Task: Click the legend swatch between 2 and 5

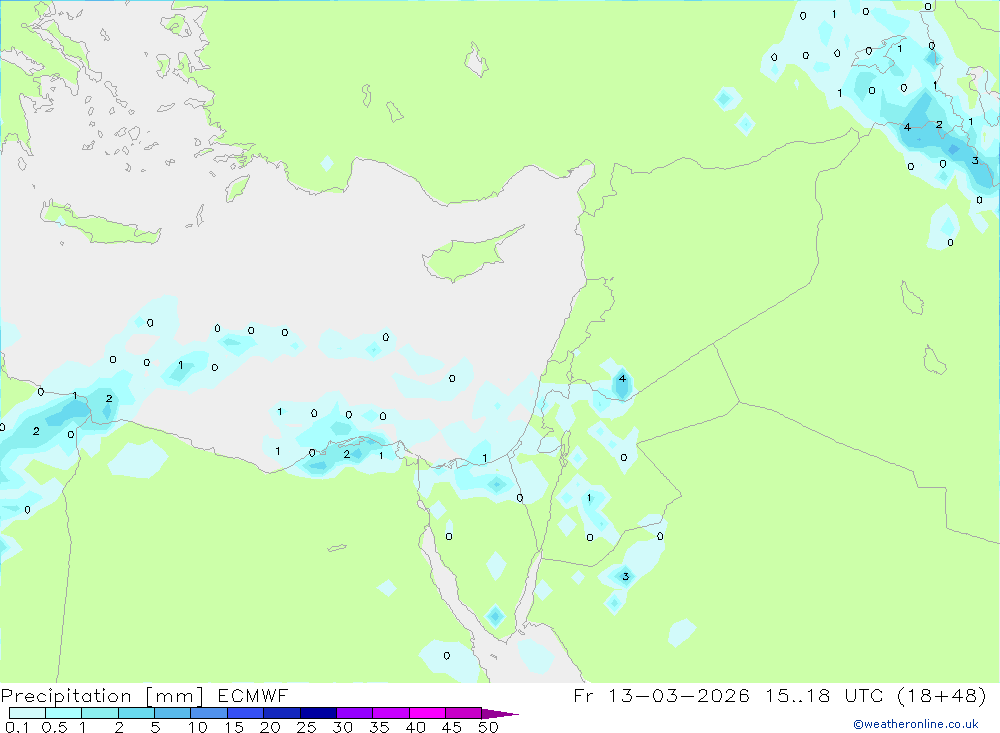Action: pyautogui.click(x=136, y=713)
